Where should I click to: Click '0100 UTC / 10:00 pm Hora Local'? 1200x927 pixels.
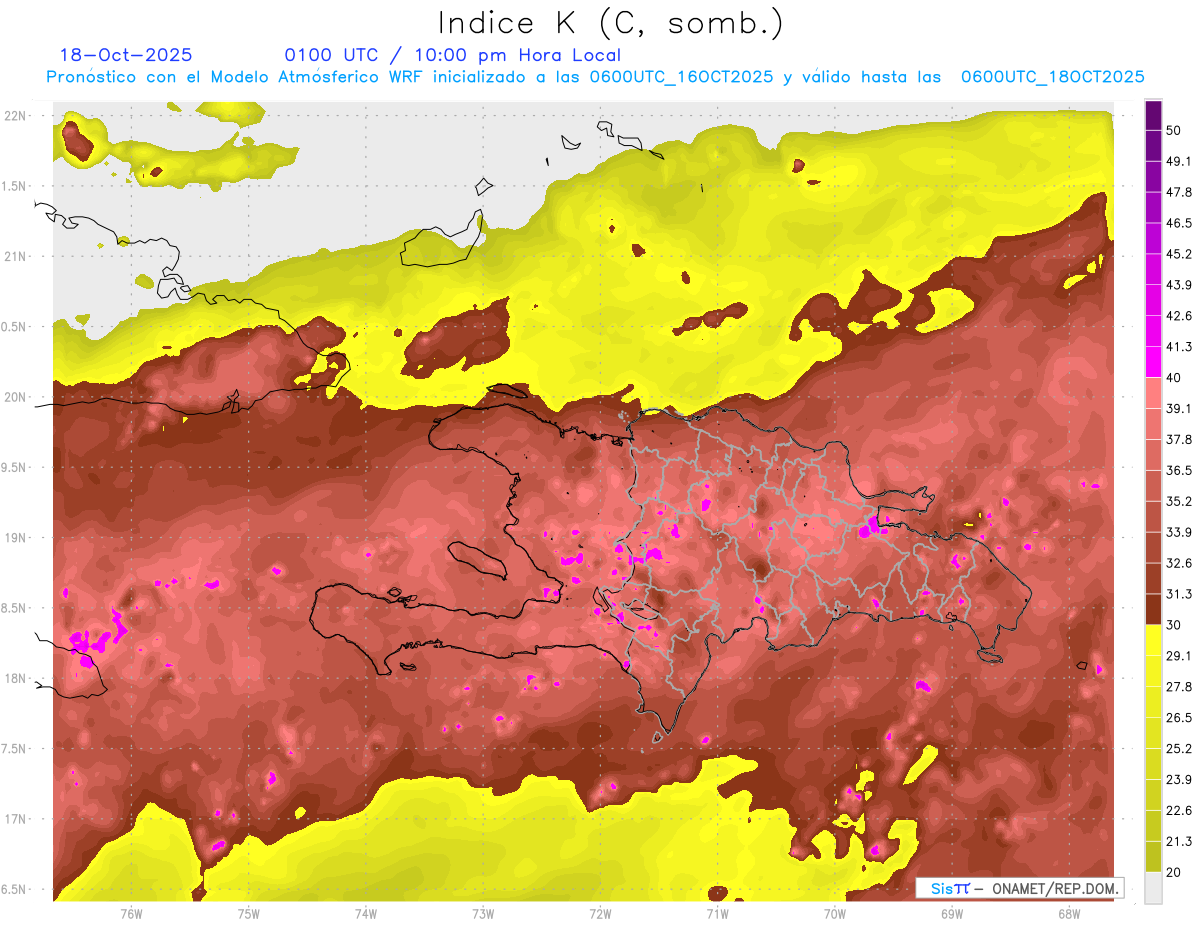tap(453, 55)
